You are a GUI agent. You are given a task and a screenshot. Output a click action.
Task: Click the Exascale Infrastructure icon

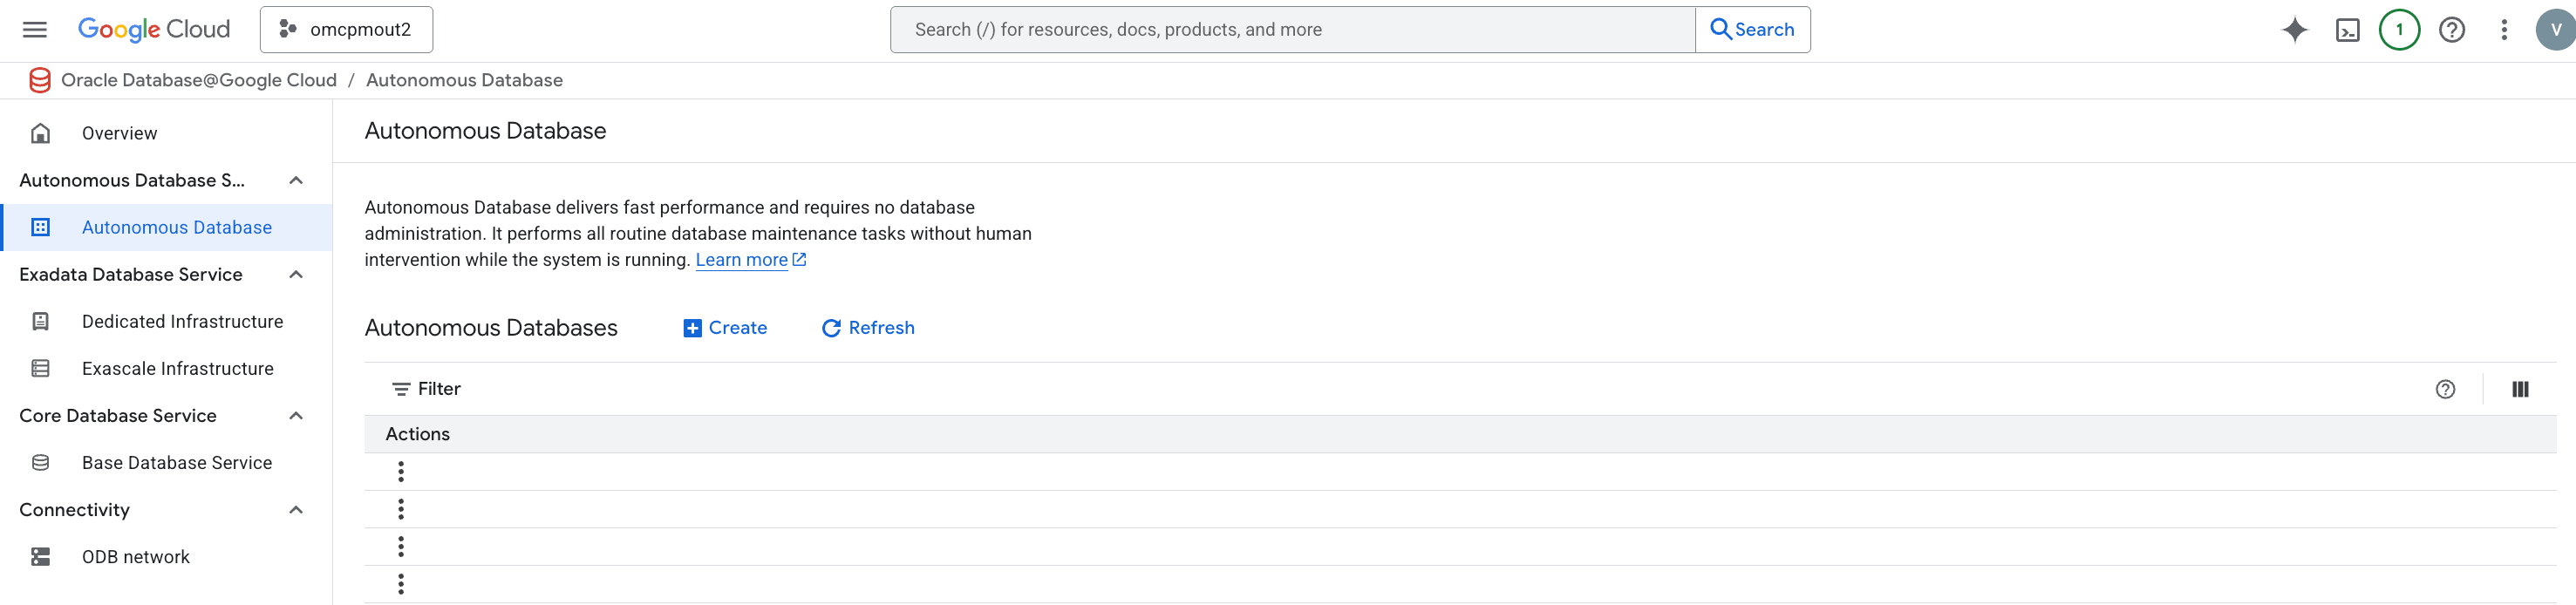coord(40,368)
